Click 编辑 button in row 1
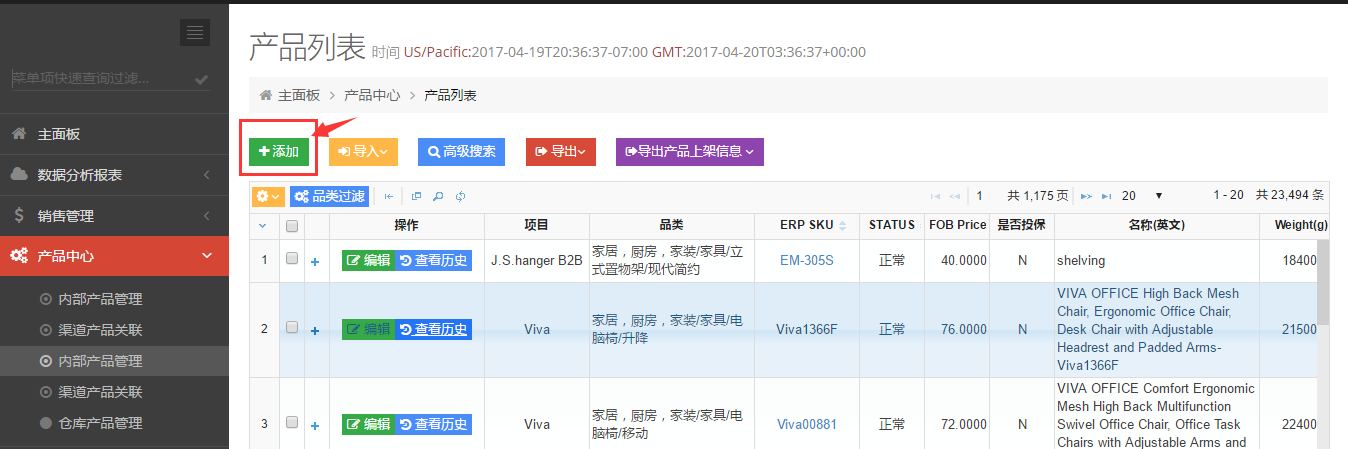 369,260
